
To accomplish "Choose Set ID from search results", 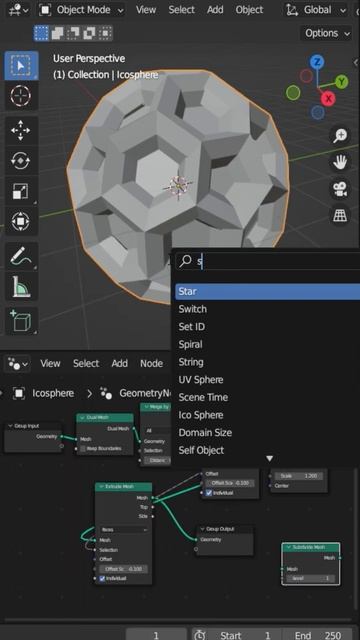I will point(268,327).
